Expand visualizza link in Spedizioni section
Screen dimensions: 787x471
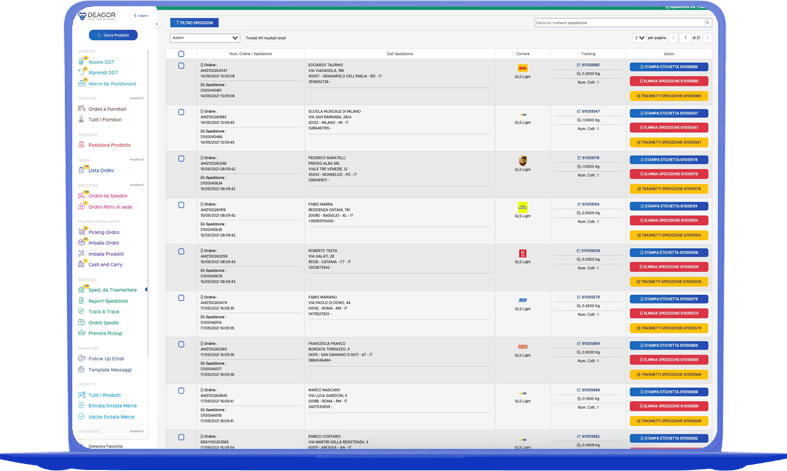(x=137, y=184)
